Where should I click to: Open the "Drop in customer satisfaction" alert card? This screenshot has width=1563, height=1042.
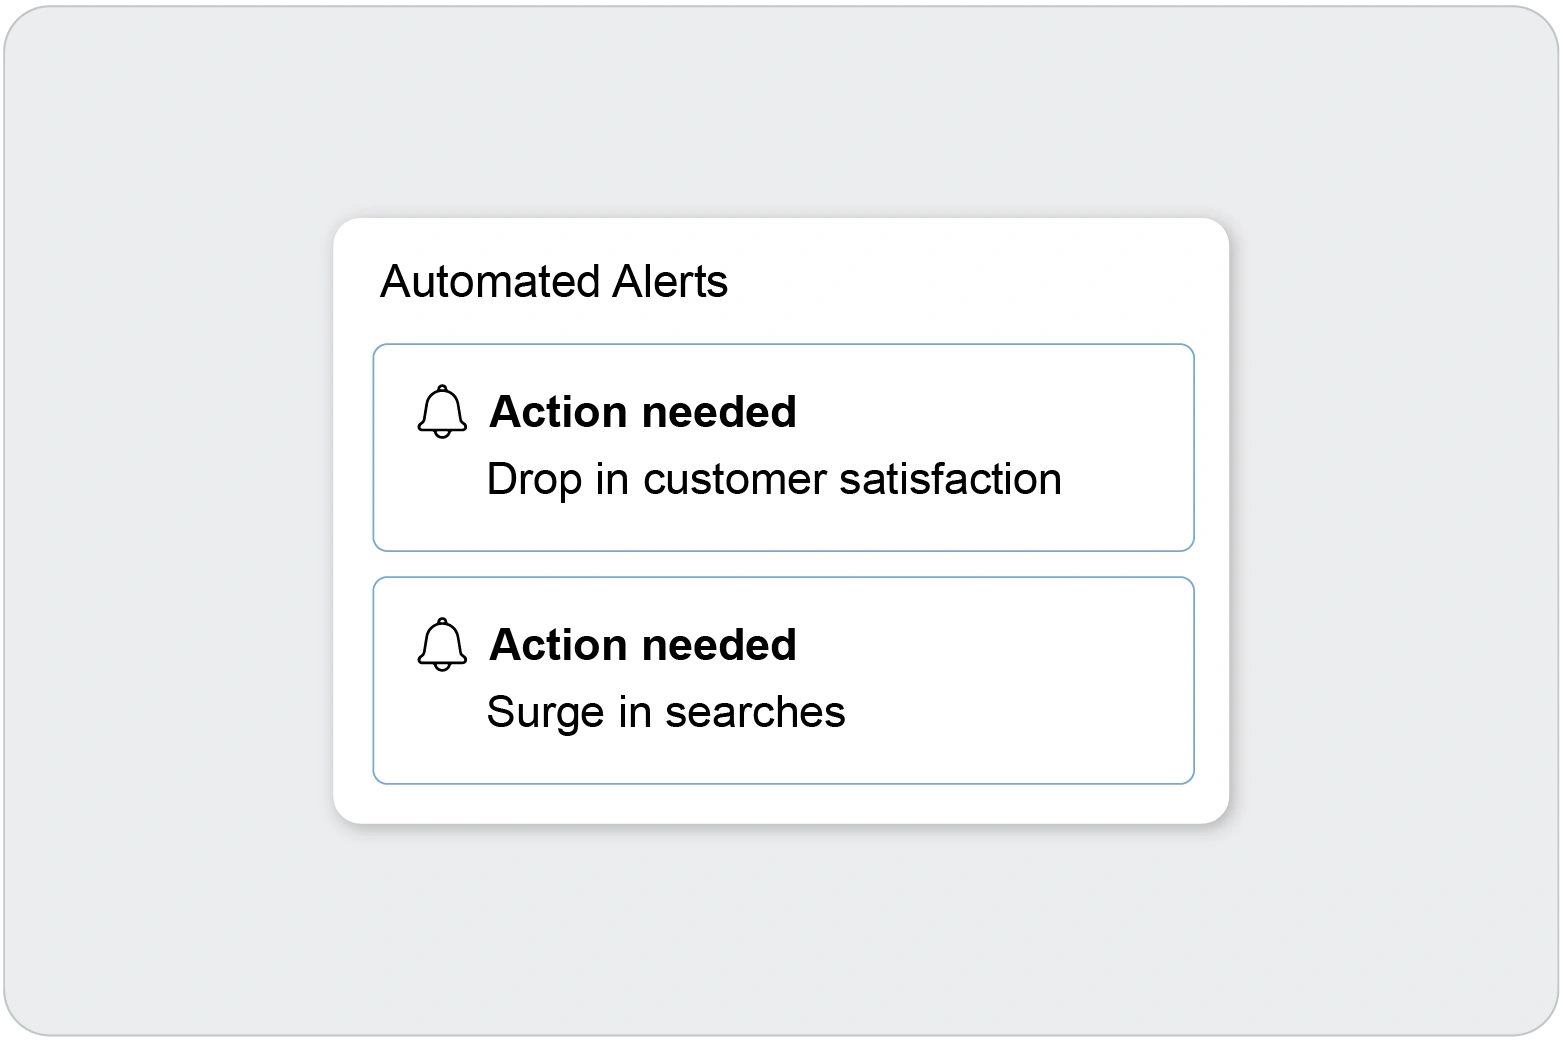783,447
